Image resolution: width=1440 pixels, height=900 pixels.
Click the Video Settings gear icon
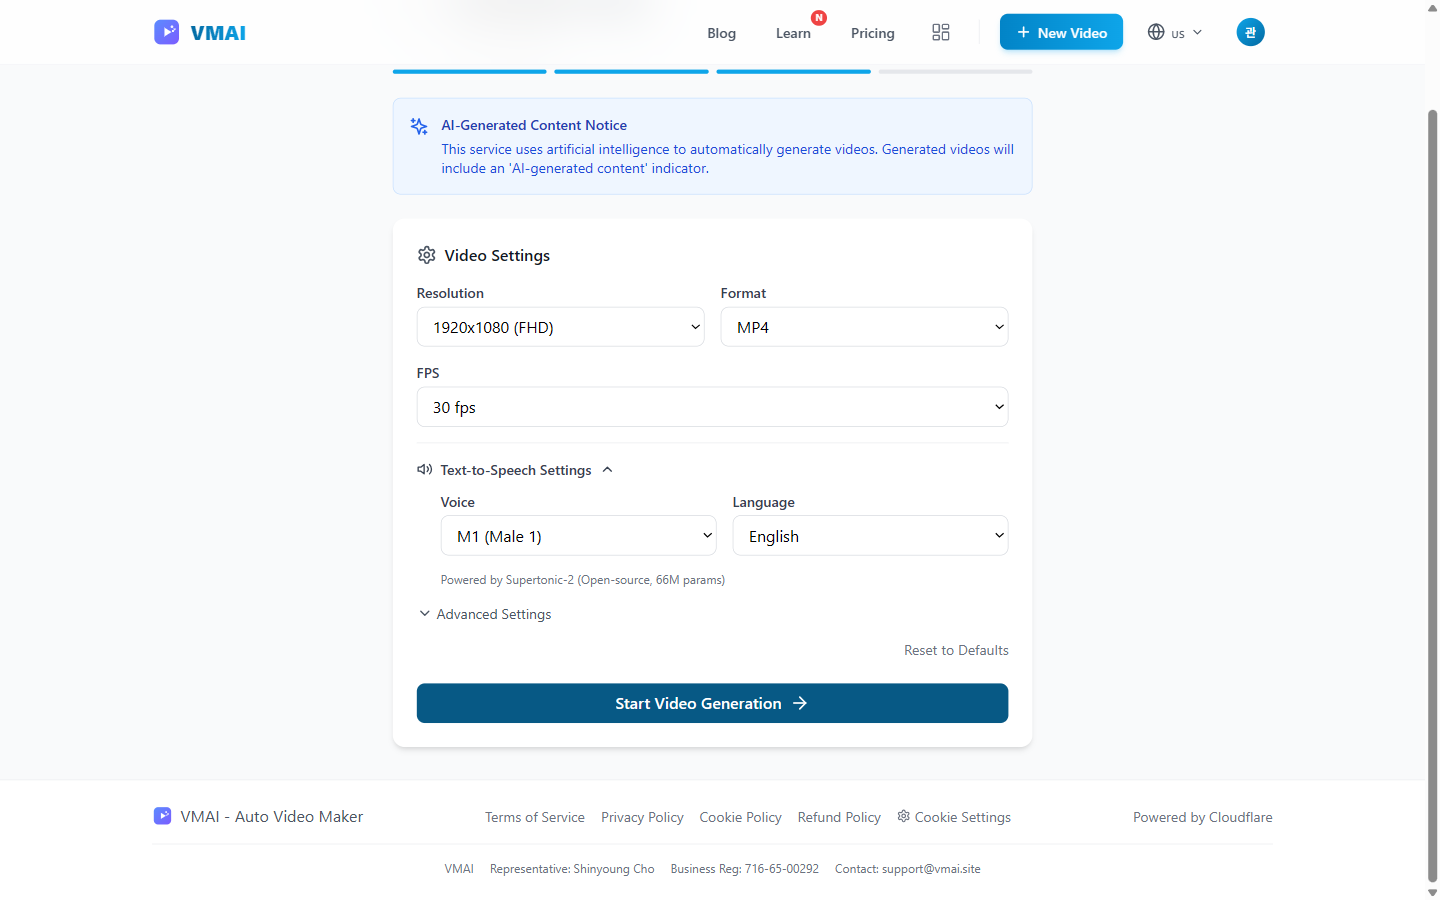(x=427, y=255)
